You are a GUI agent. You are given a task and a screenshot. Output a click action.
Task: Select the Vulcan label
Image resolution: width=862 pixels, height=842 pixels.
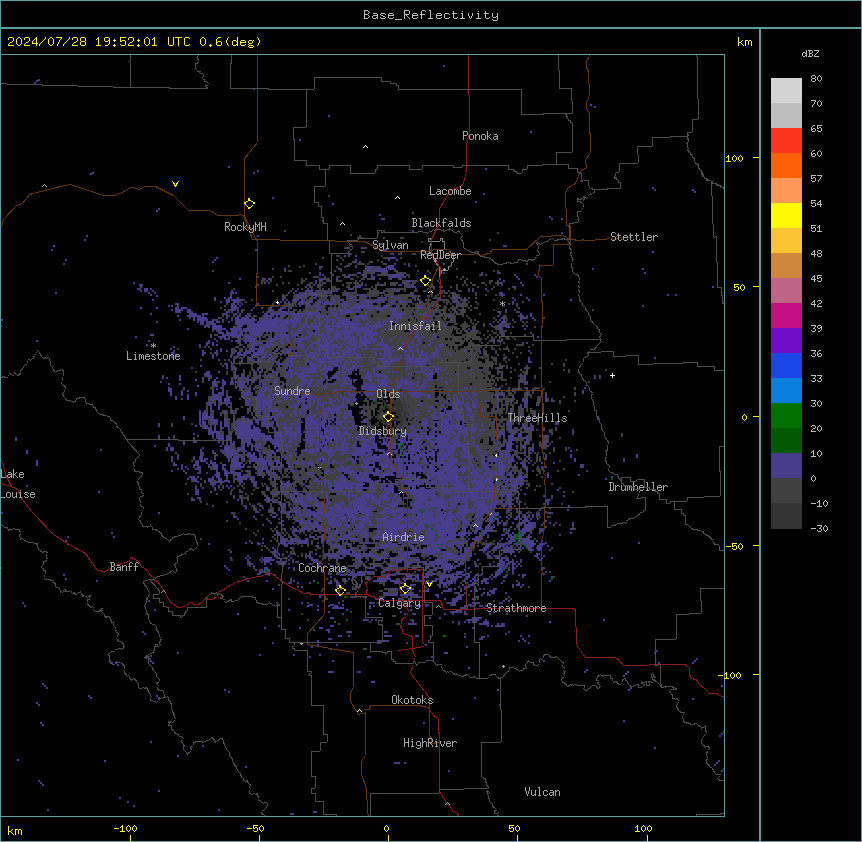(x=542, y=792)
